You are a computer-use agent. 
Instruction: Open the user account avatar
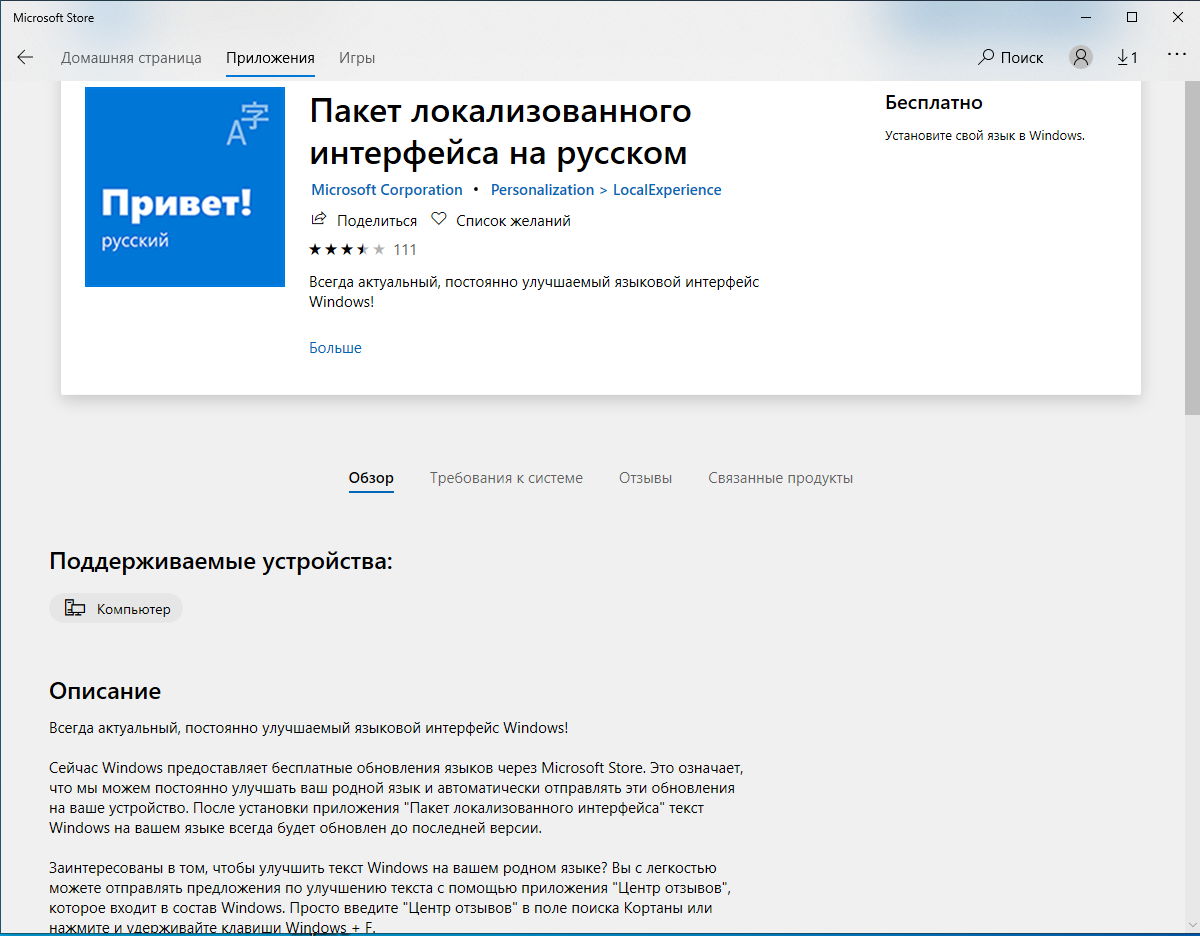(x=1081, y=57)
